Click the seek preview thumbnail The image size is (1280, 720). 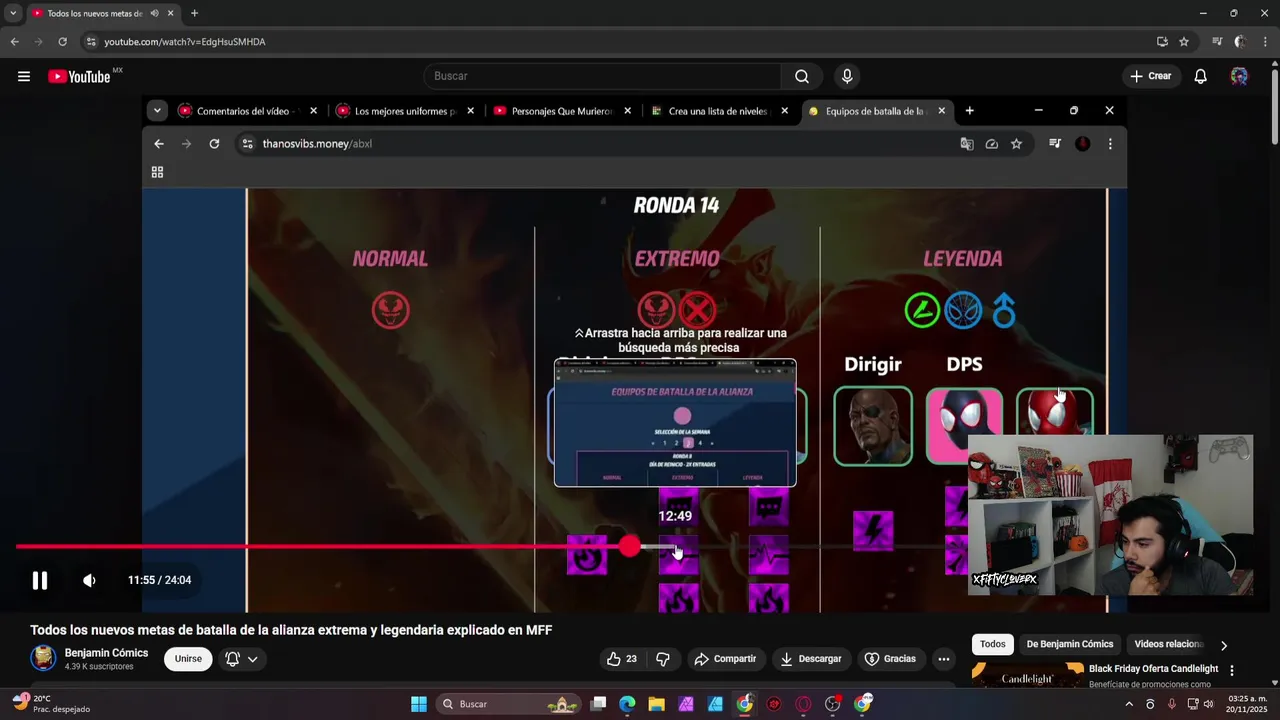click(x=675, y=423)
